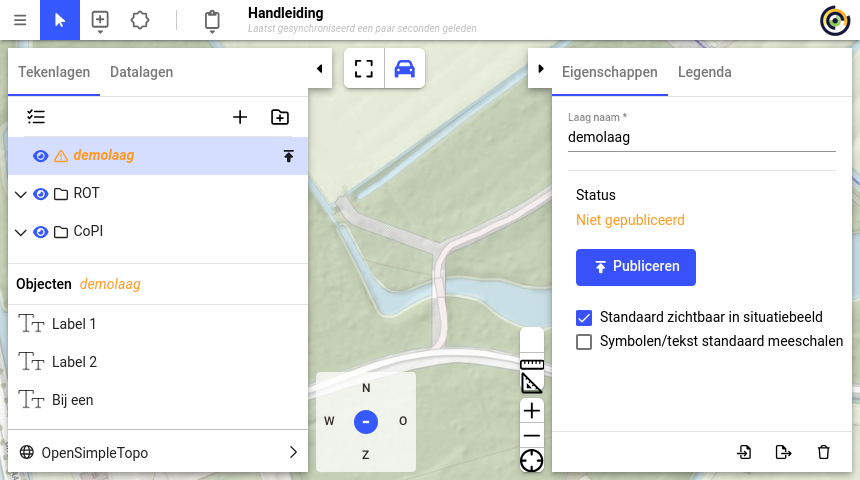Select the pointer selection tool

click(60, 20)
